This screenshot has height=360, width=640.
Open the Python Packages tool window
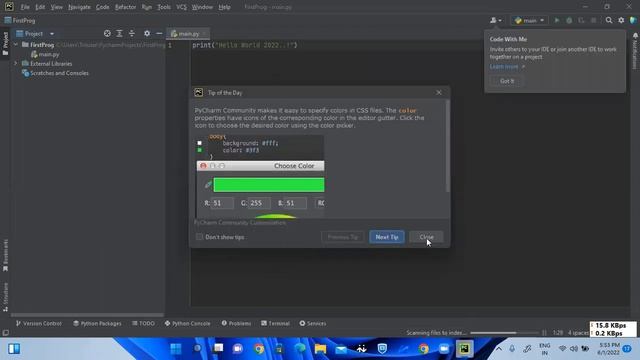pyautogui.click(x=97, y=323)
